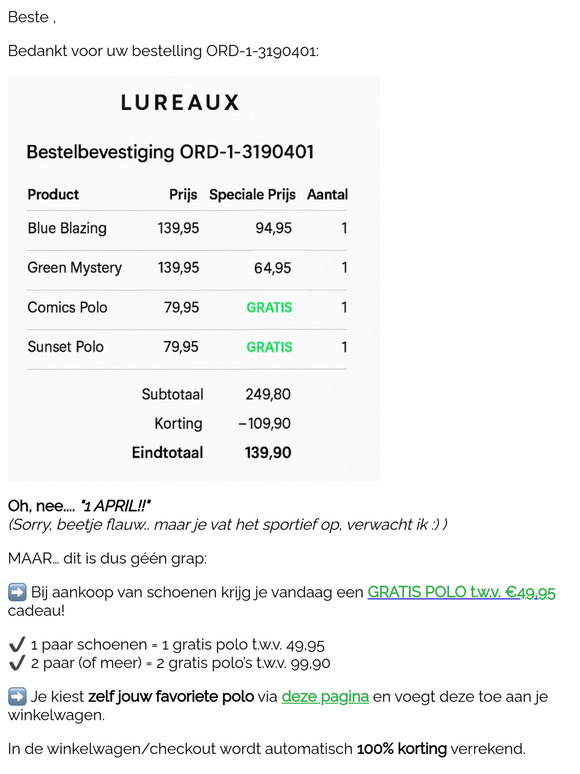Open the GRATIS POLO t.w.v. €49,95 link

pos(462,592)
